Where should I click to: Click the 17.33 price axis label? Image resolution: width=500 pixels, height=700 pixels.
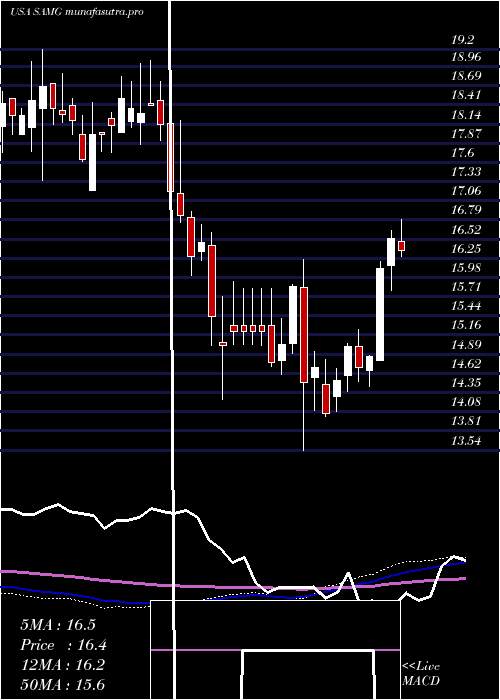point(467,172)
